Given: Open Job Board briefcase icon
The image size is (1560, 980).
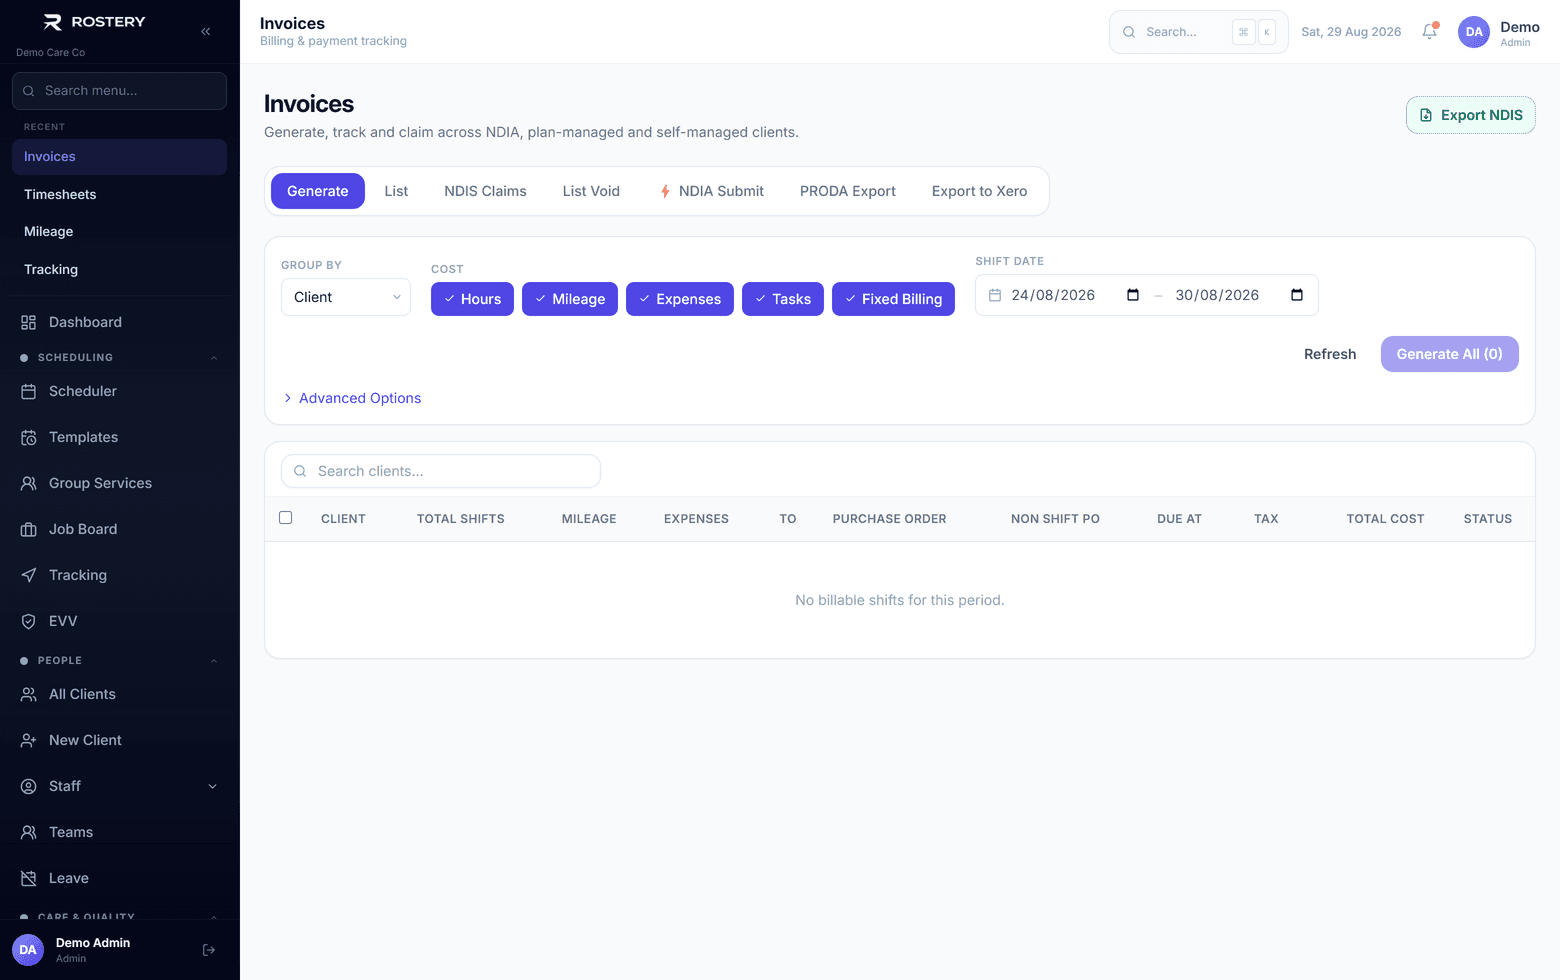Looking at the screenshot, I should point(29,529).
